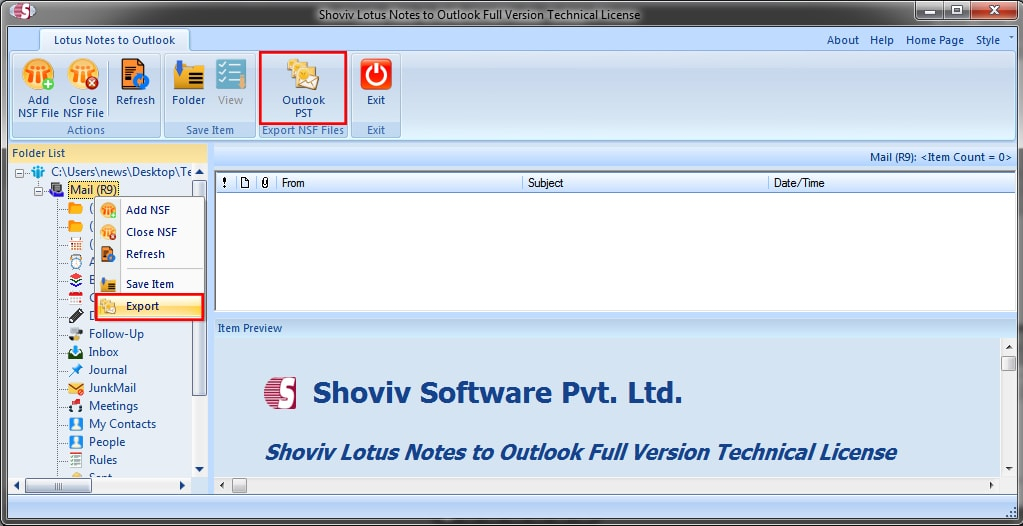Click the People contact icon
The height and width of the screenshot is (526, 1023).
76,442
